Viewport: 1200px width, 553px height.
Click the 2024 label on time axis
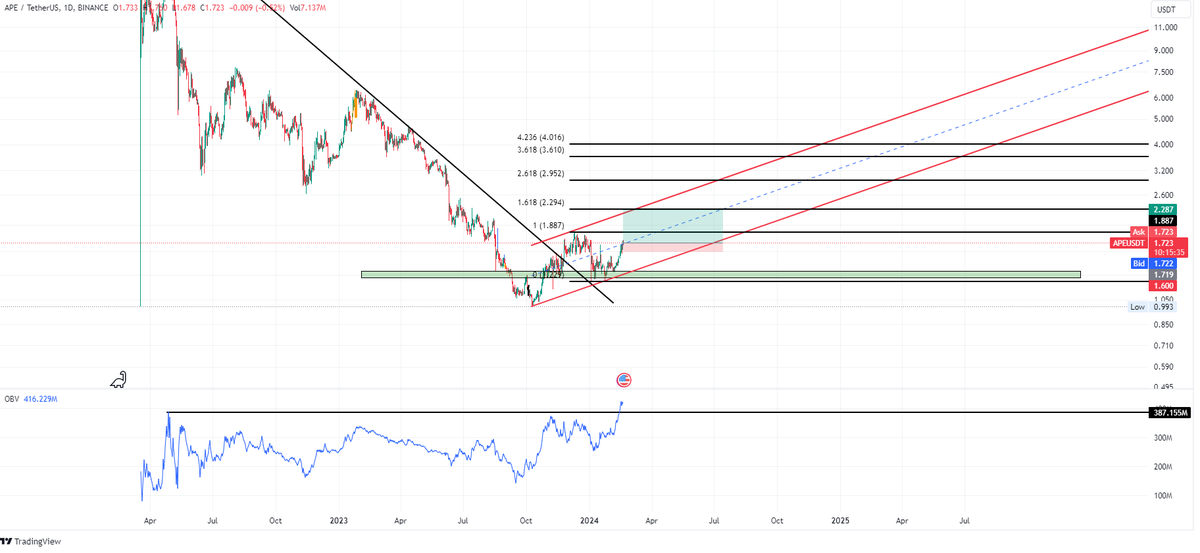(x=589, y=521)
